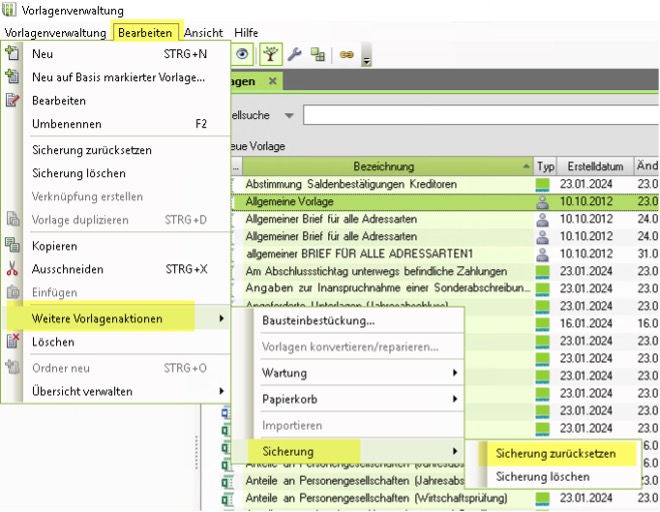Open the Ansicht menu

tap(203, 33)
